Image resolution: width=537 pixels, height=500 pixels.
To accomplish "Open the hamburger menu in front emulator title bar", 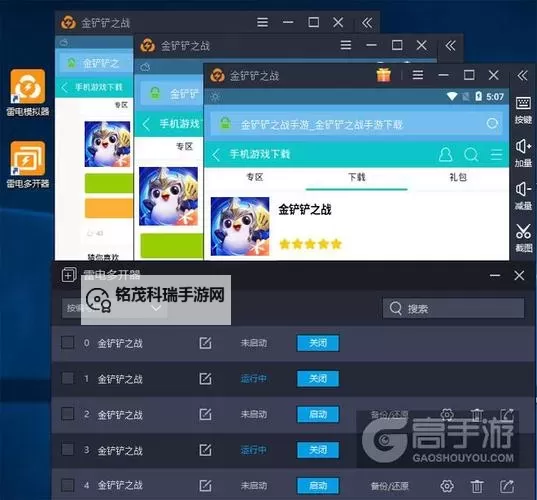I will click(417, 75).
